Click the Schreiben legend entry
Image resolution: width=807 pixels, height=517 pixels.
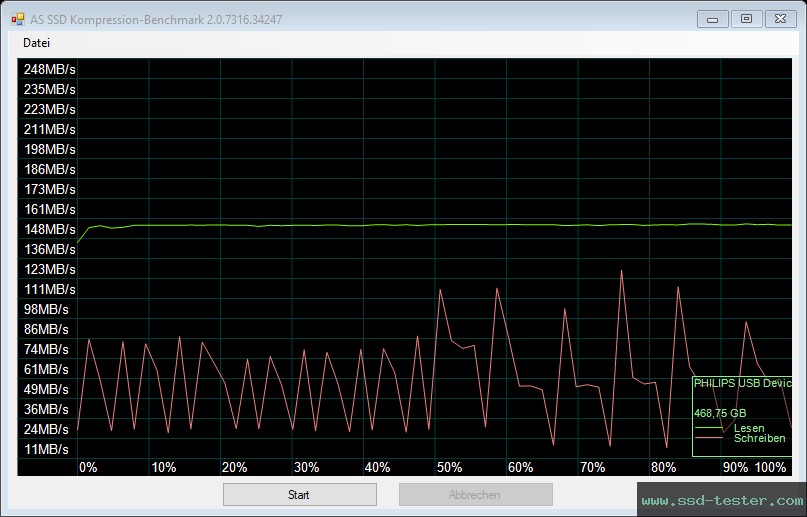coord(760,438)
